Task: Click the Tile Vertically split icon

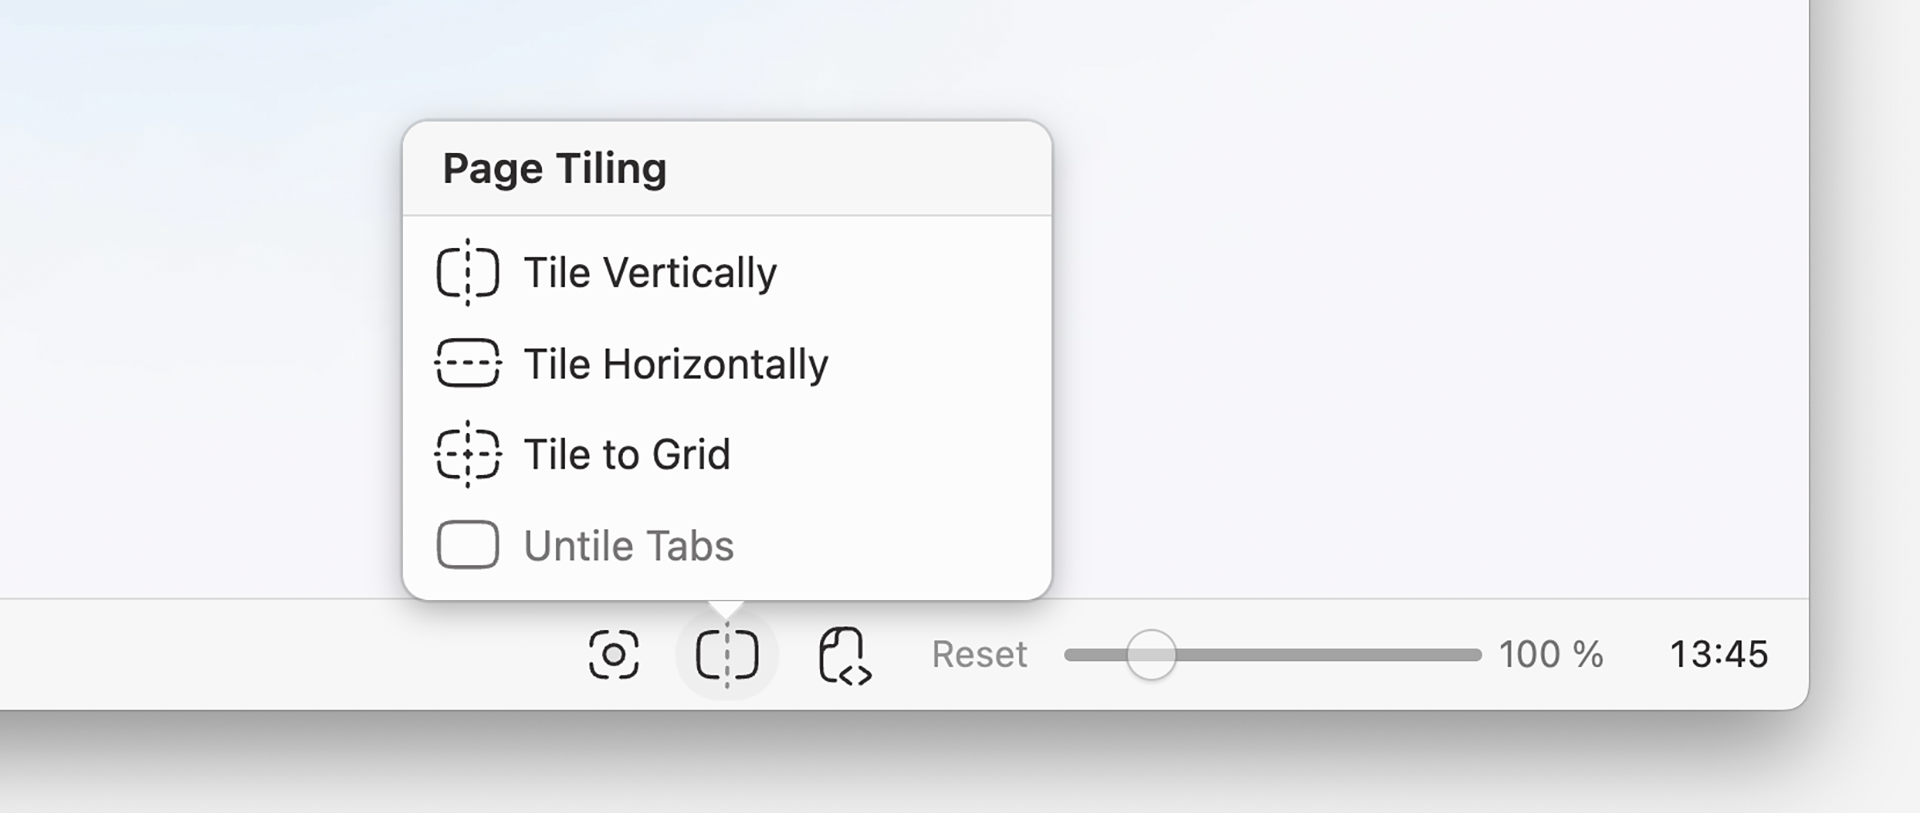Action: pyautogui.click(x=468, y=272)
